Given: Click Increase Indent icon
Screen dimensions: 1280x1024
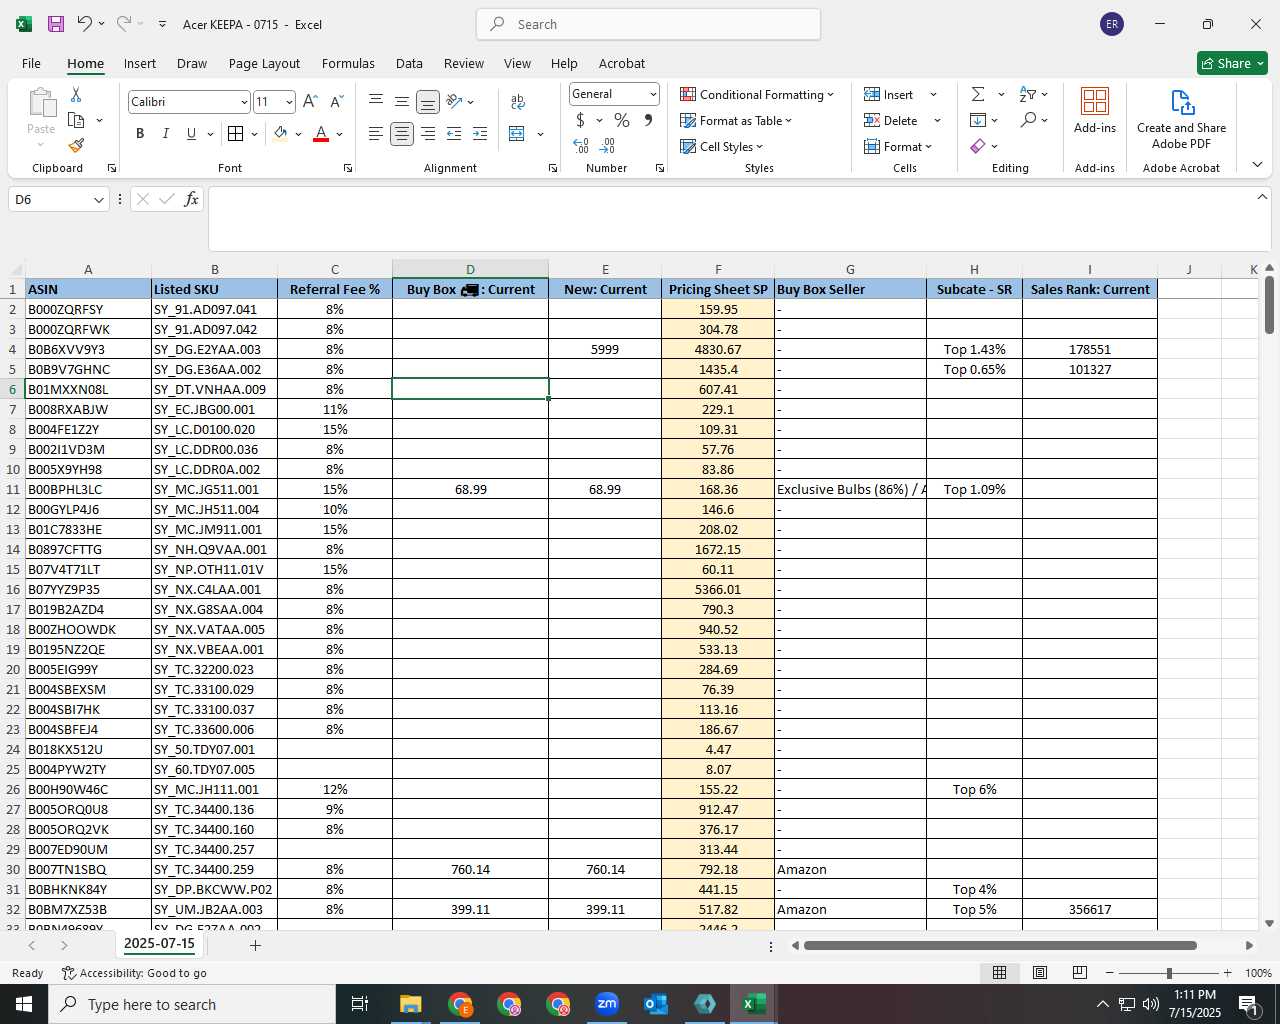Looking at the screenshot, I should coord(480,134).
